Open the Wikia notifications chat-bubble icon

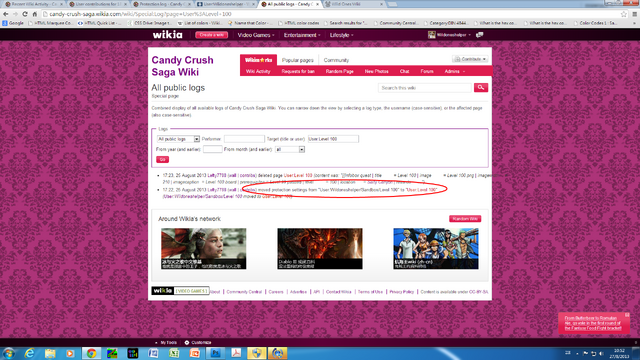(x=480, y=35)
